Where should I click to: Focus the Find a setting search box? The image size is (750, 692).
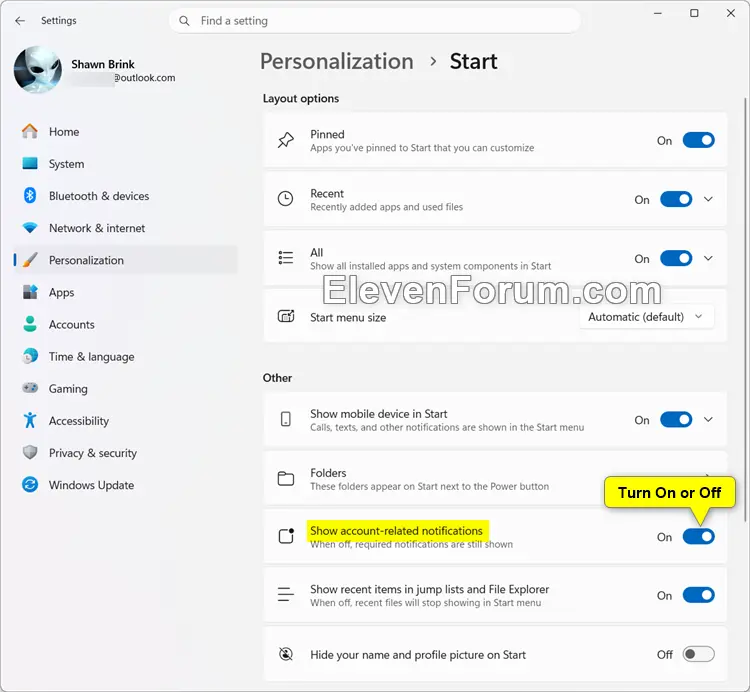point(375,21)
